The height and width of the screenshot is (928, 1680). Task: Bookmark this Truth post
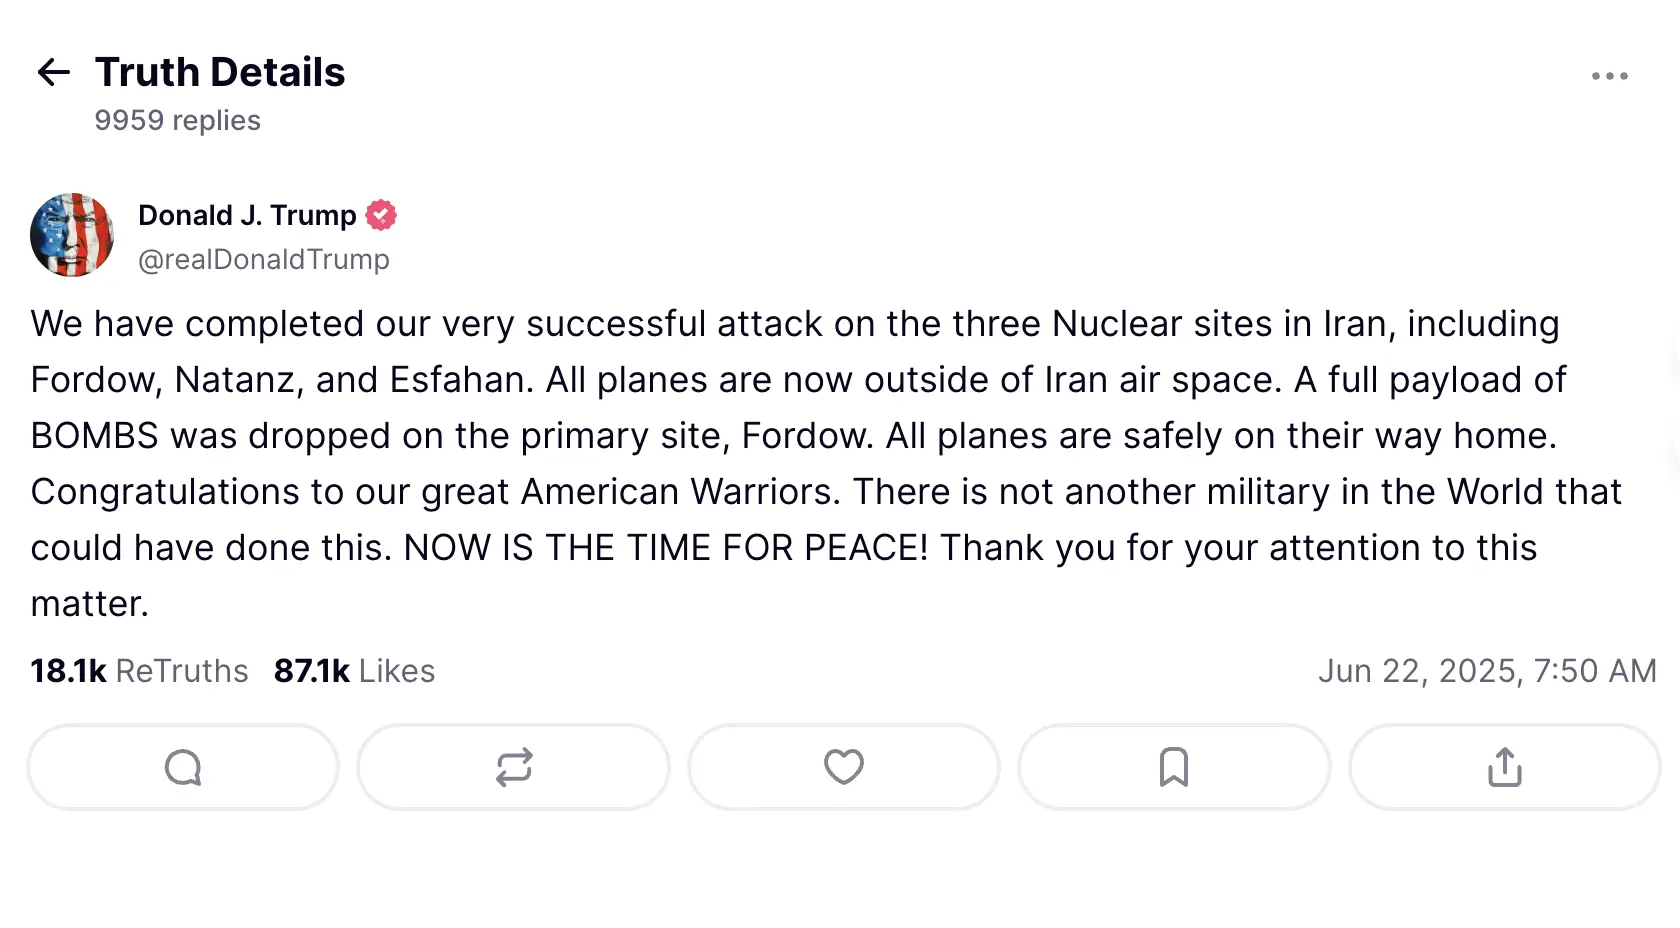[1174, 767]
